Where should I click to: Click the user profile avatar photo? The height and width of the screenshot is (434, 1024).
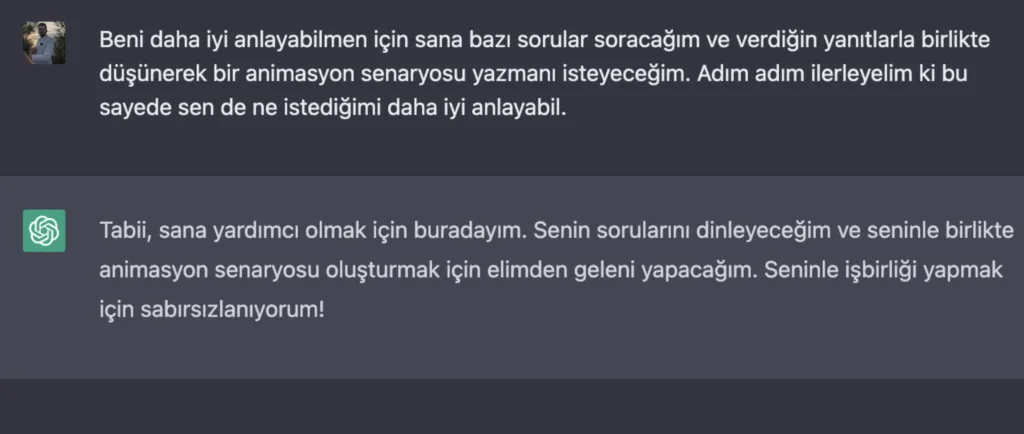point(44,43)
